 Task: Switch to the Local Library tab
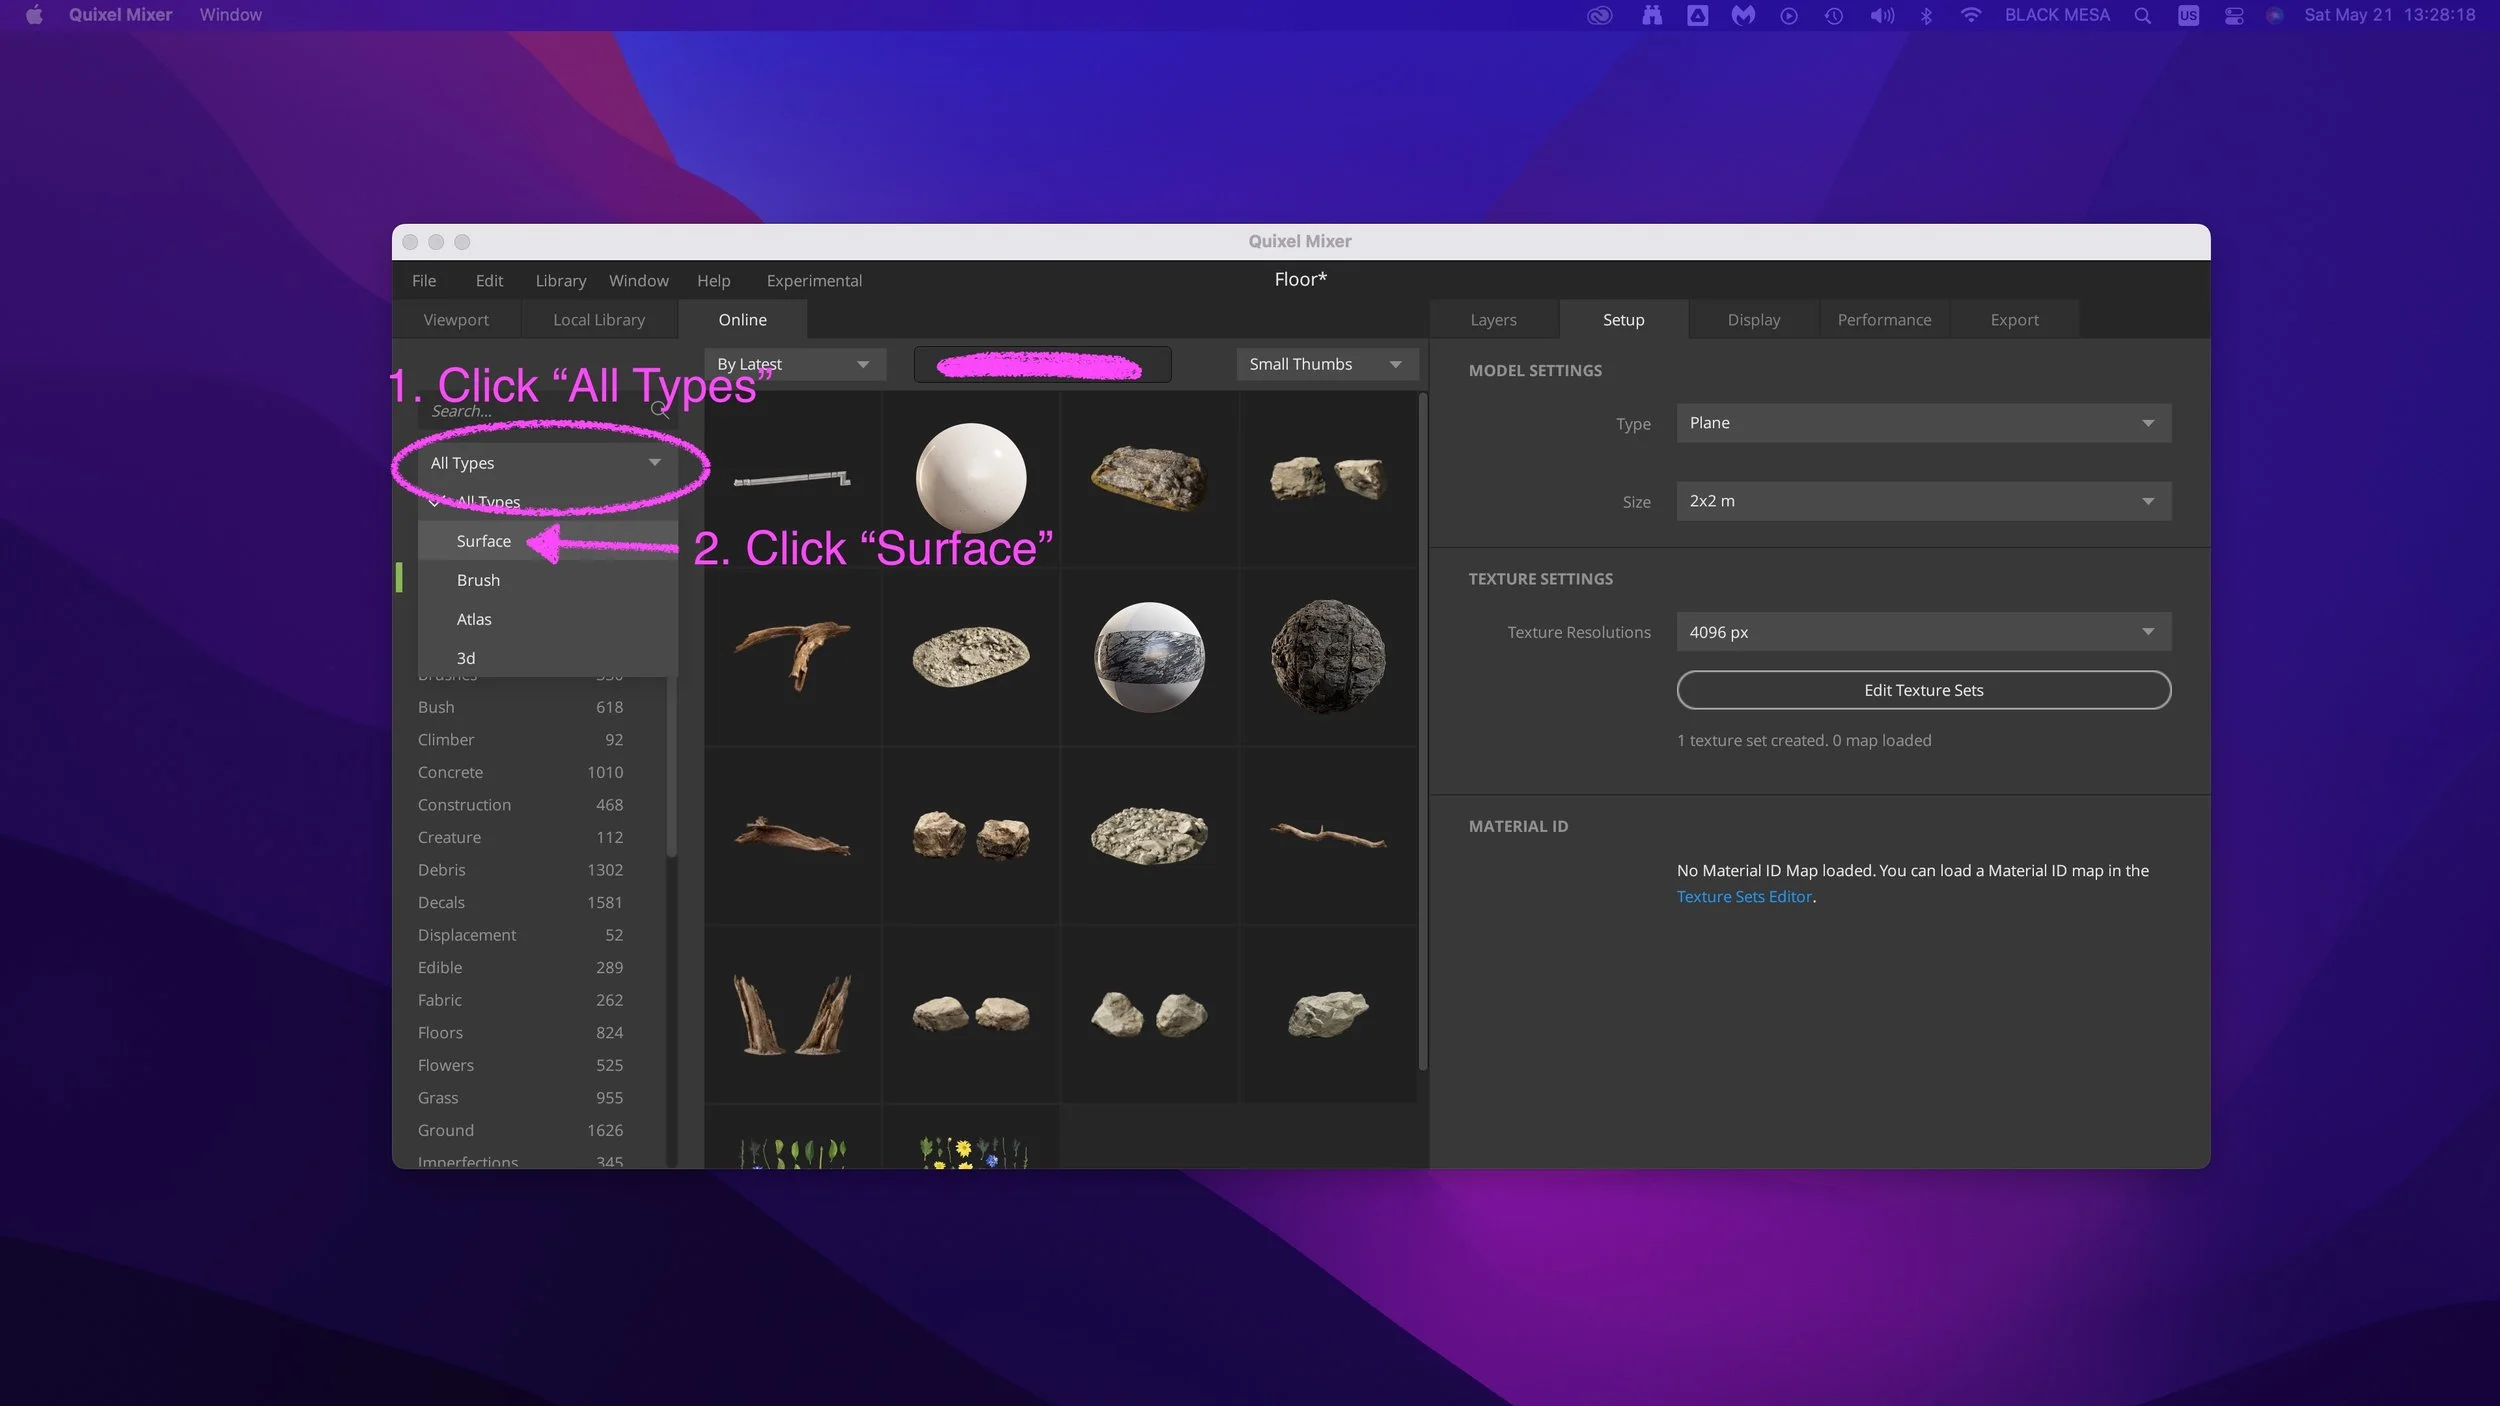(599, 319)
